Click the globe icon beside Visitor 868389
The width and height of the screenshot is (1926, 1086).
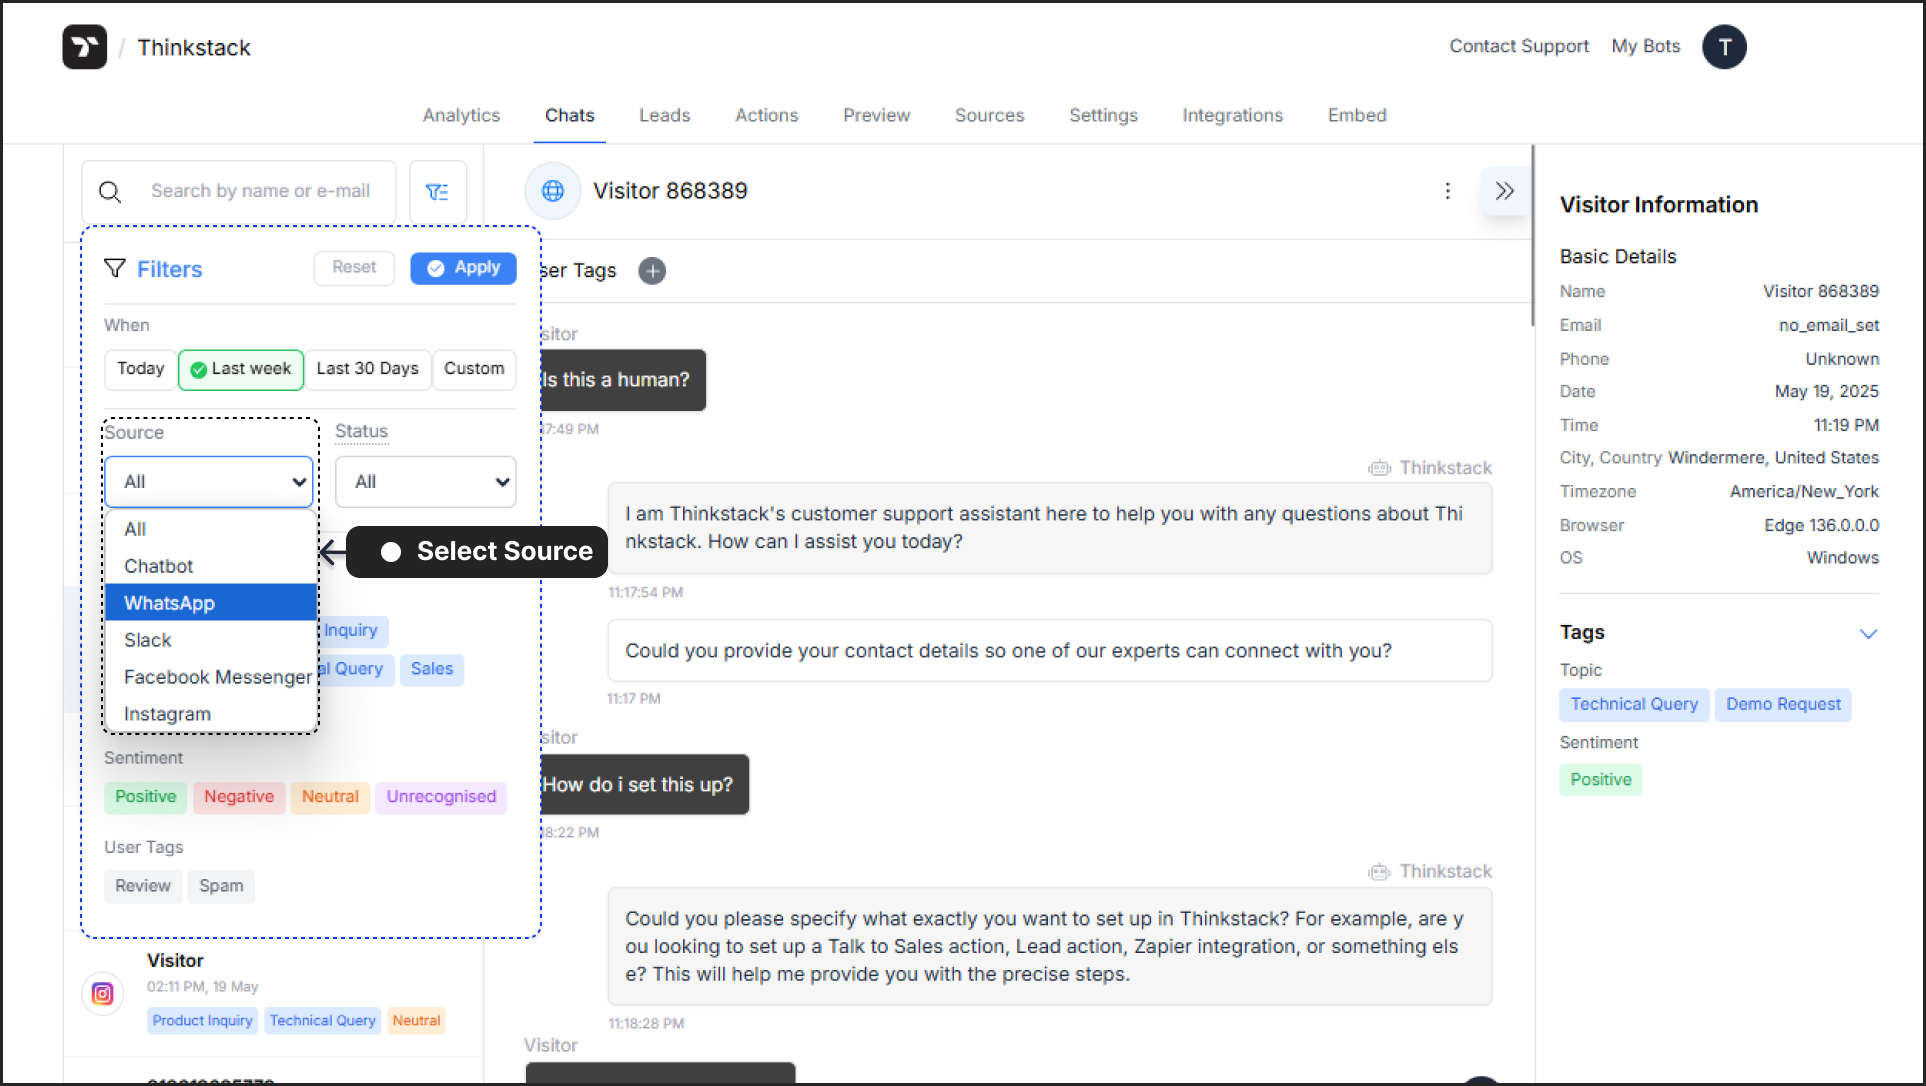point(553,191)
